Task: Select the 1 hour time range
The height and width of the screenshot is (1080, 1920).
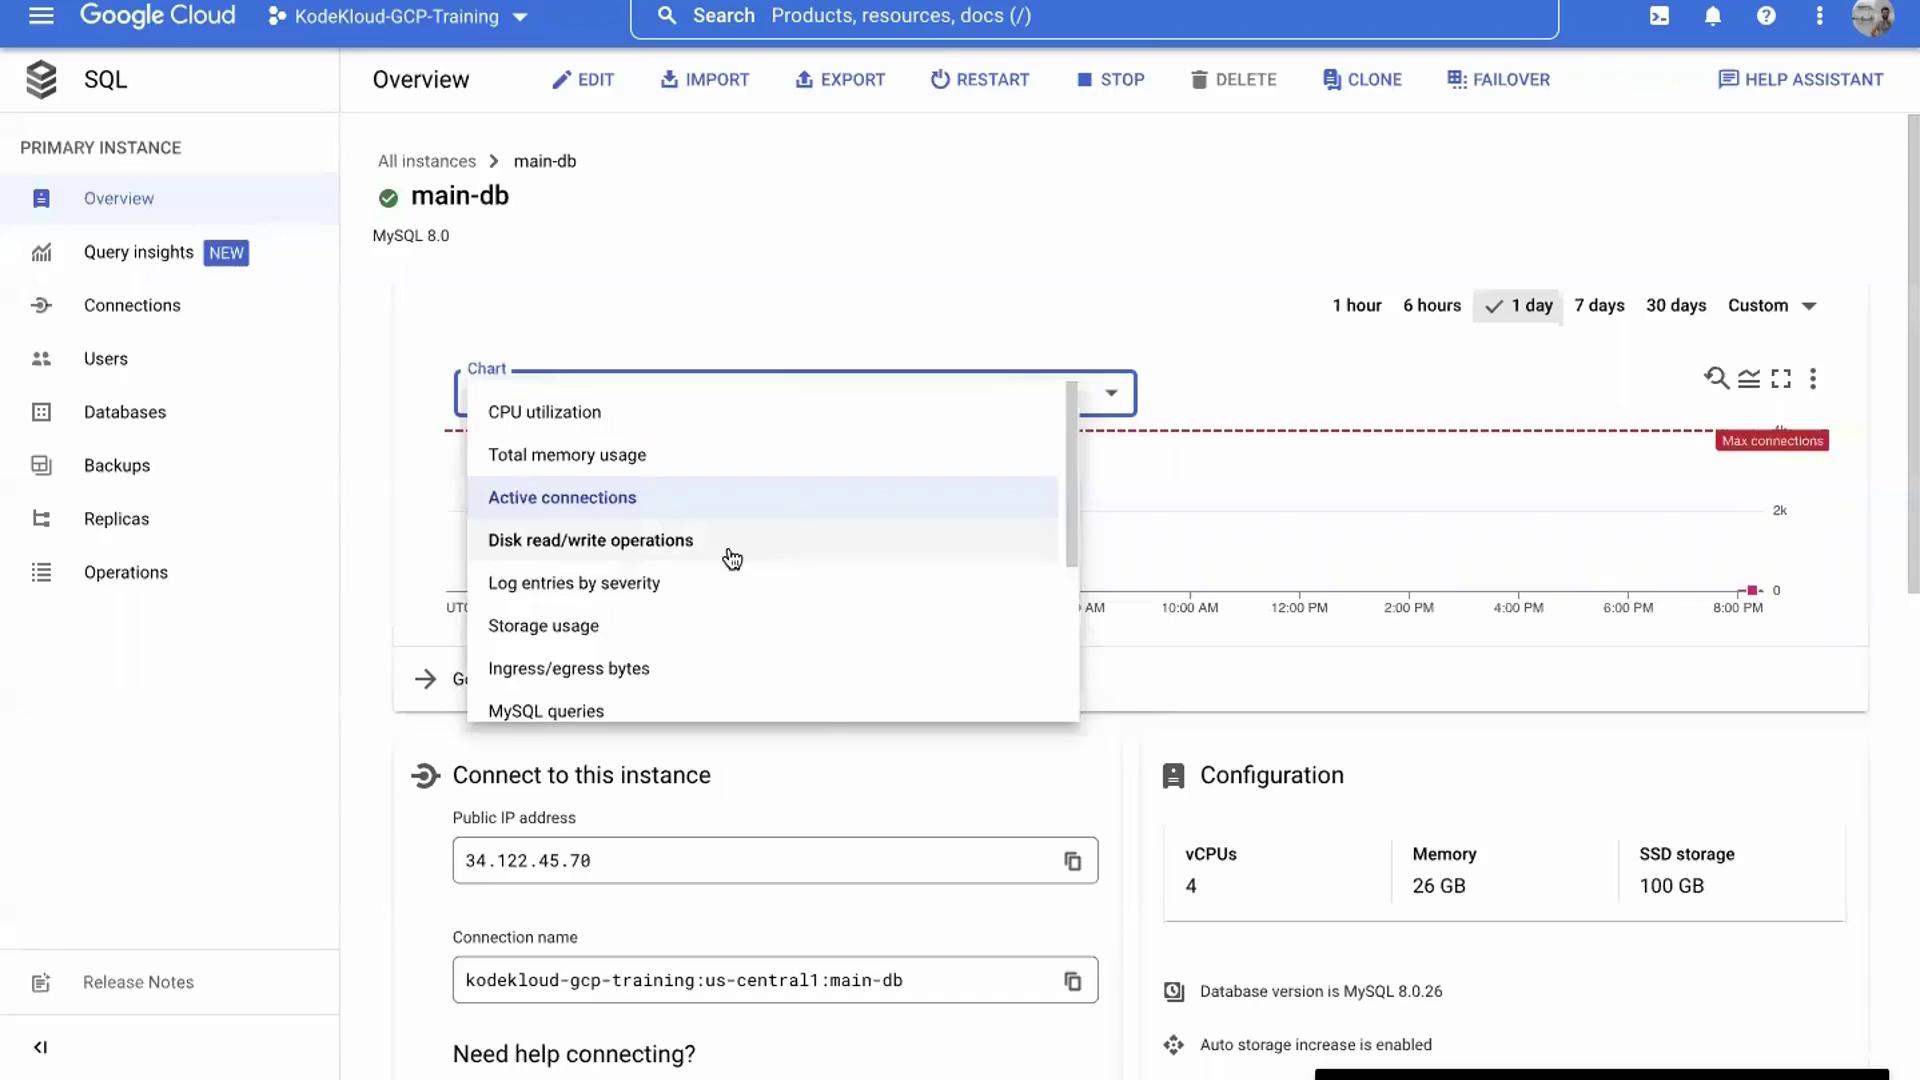Action: coord(1357,306)
